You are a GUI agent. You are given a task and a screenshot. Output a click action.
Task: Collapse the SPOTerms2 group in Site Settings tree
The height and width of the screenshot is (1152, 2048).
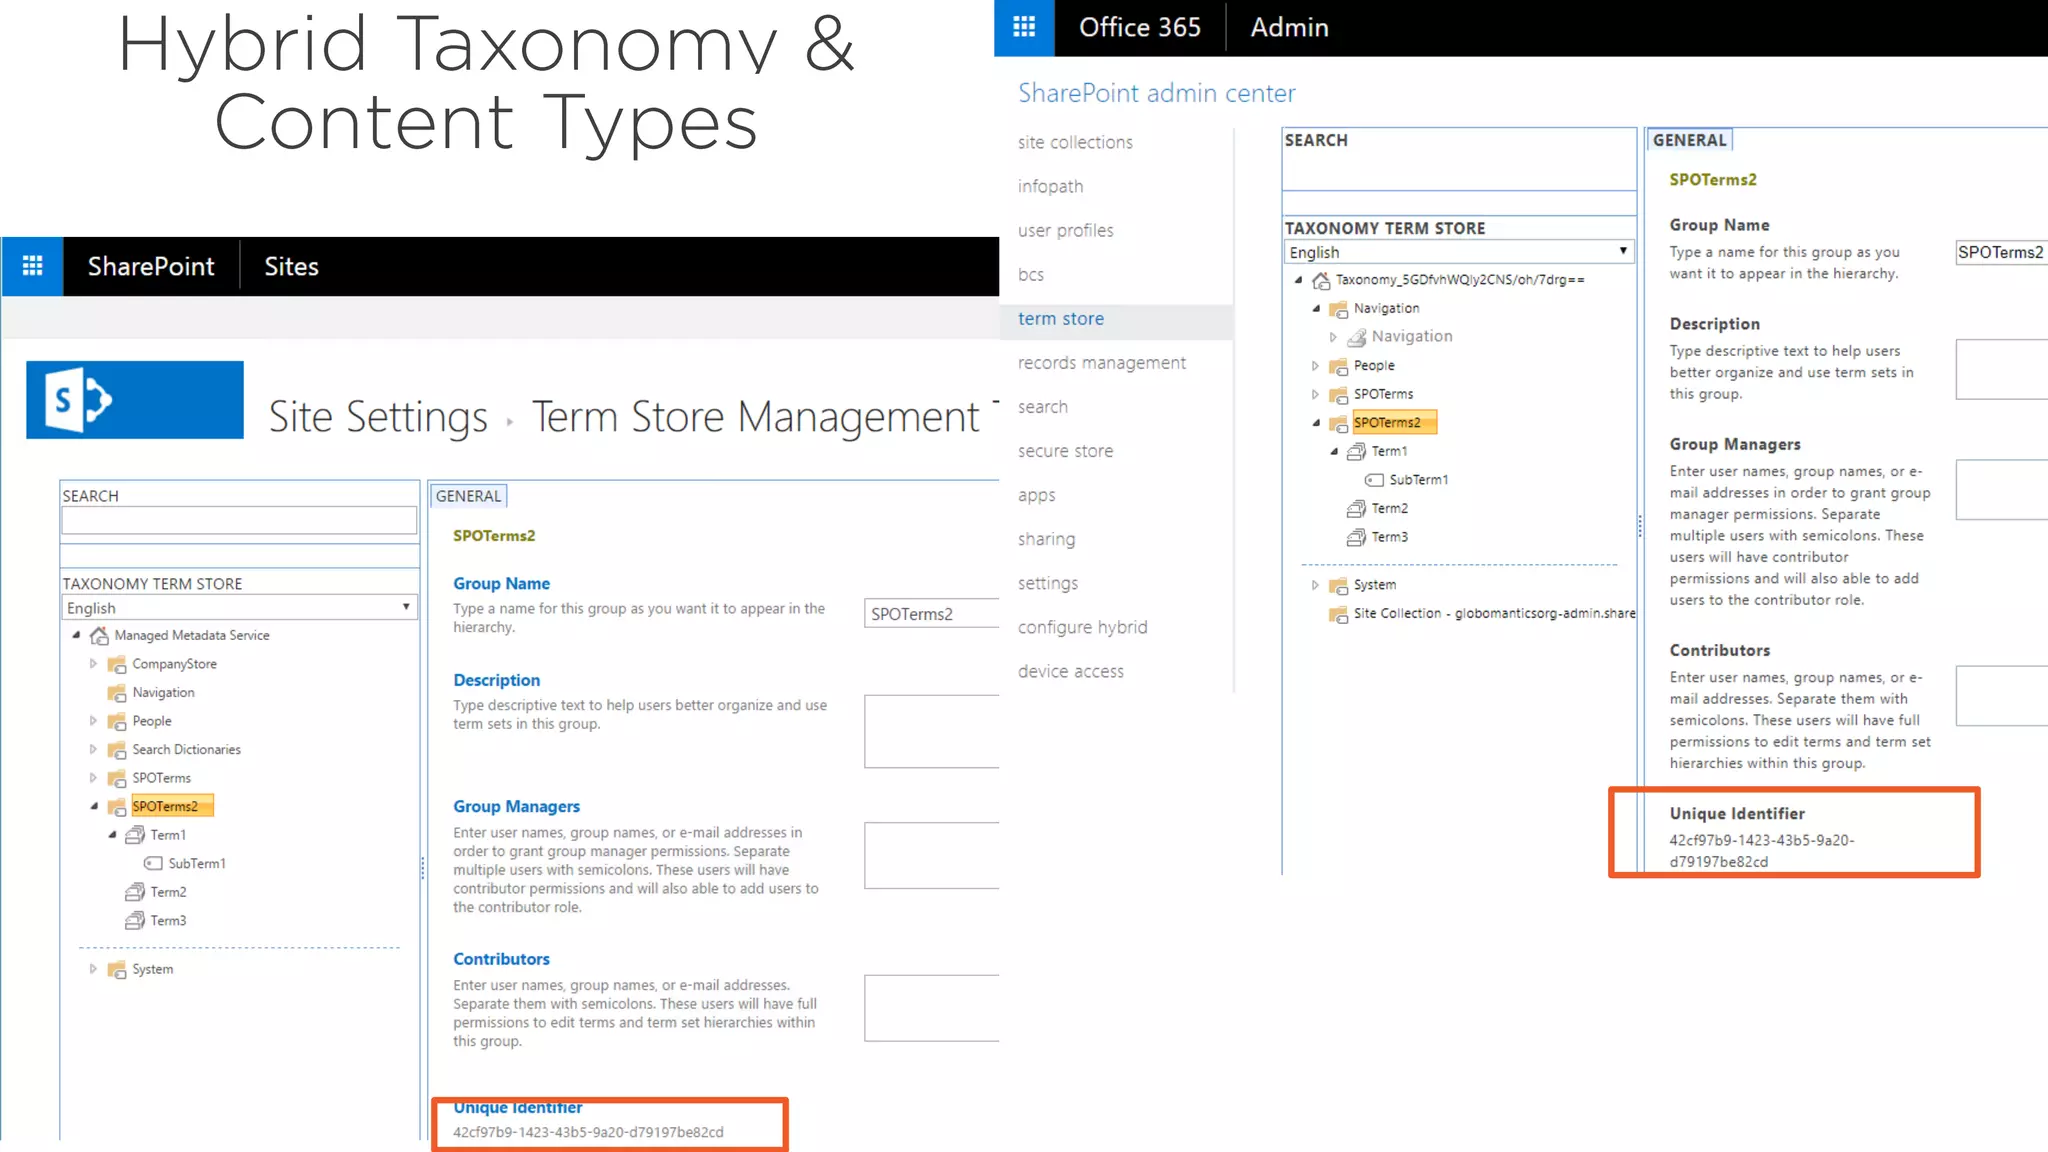(94, 806)
